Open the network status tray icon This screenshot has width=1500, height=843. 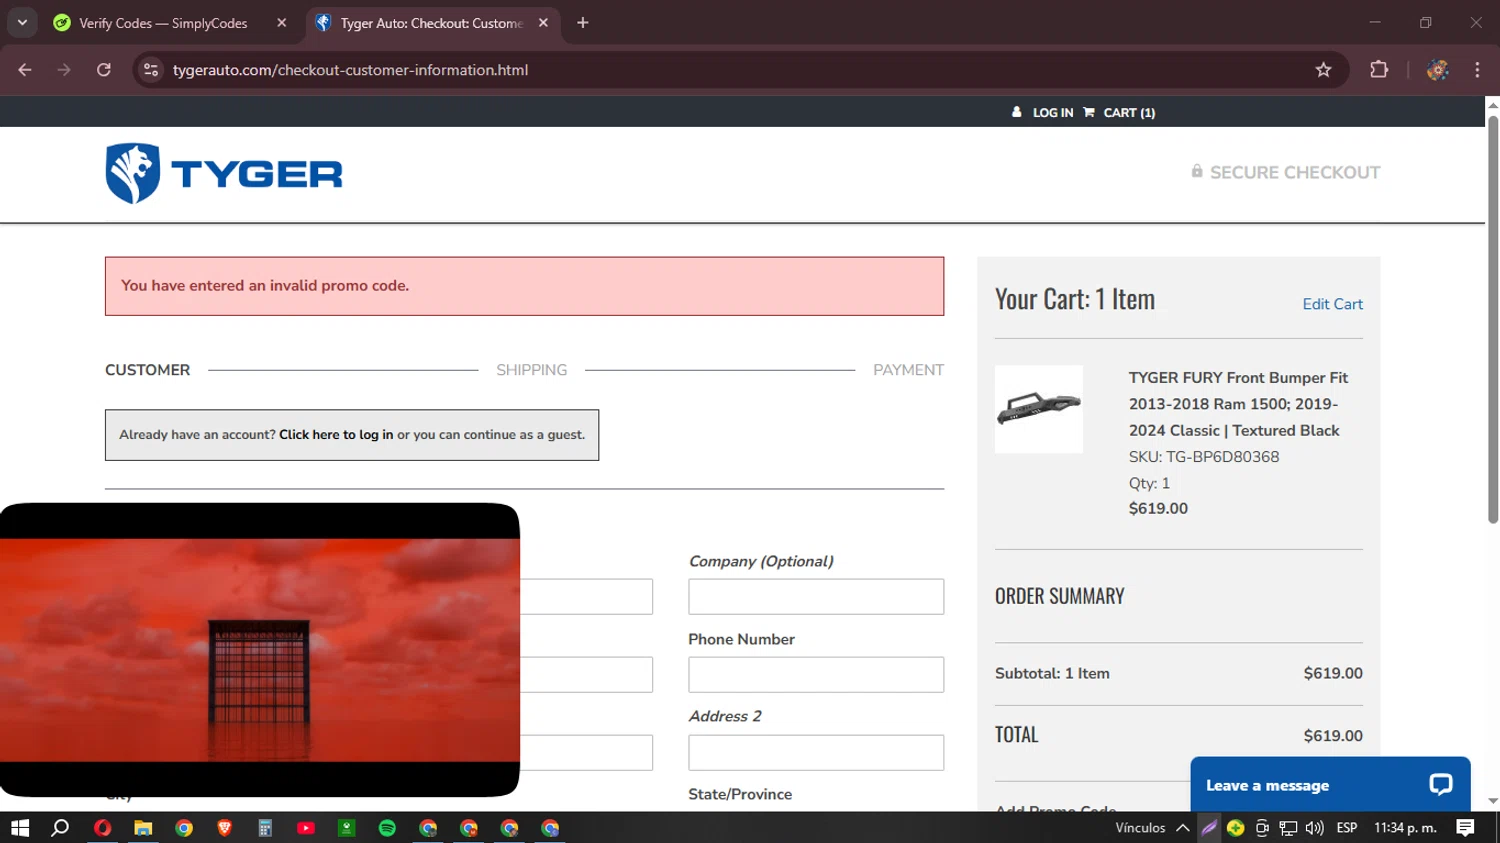pos(1288,828)
